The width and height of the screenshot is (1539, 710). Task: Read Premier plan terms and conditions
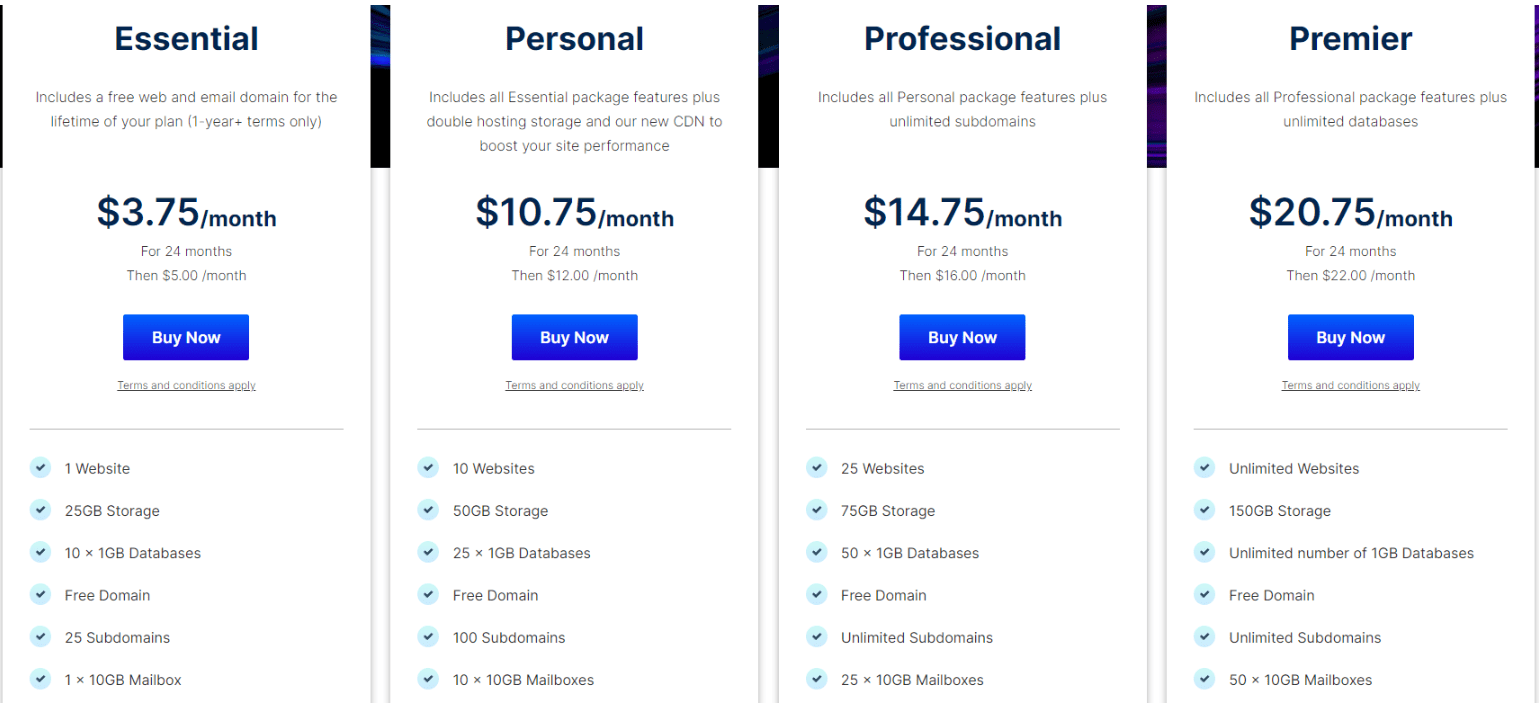(x=1350, y=386)
